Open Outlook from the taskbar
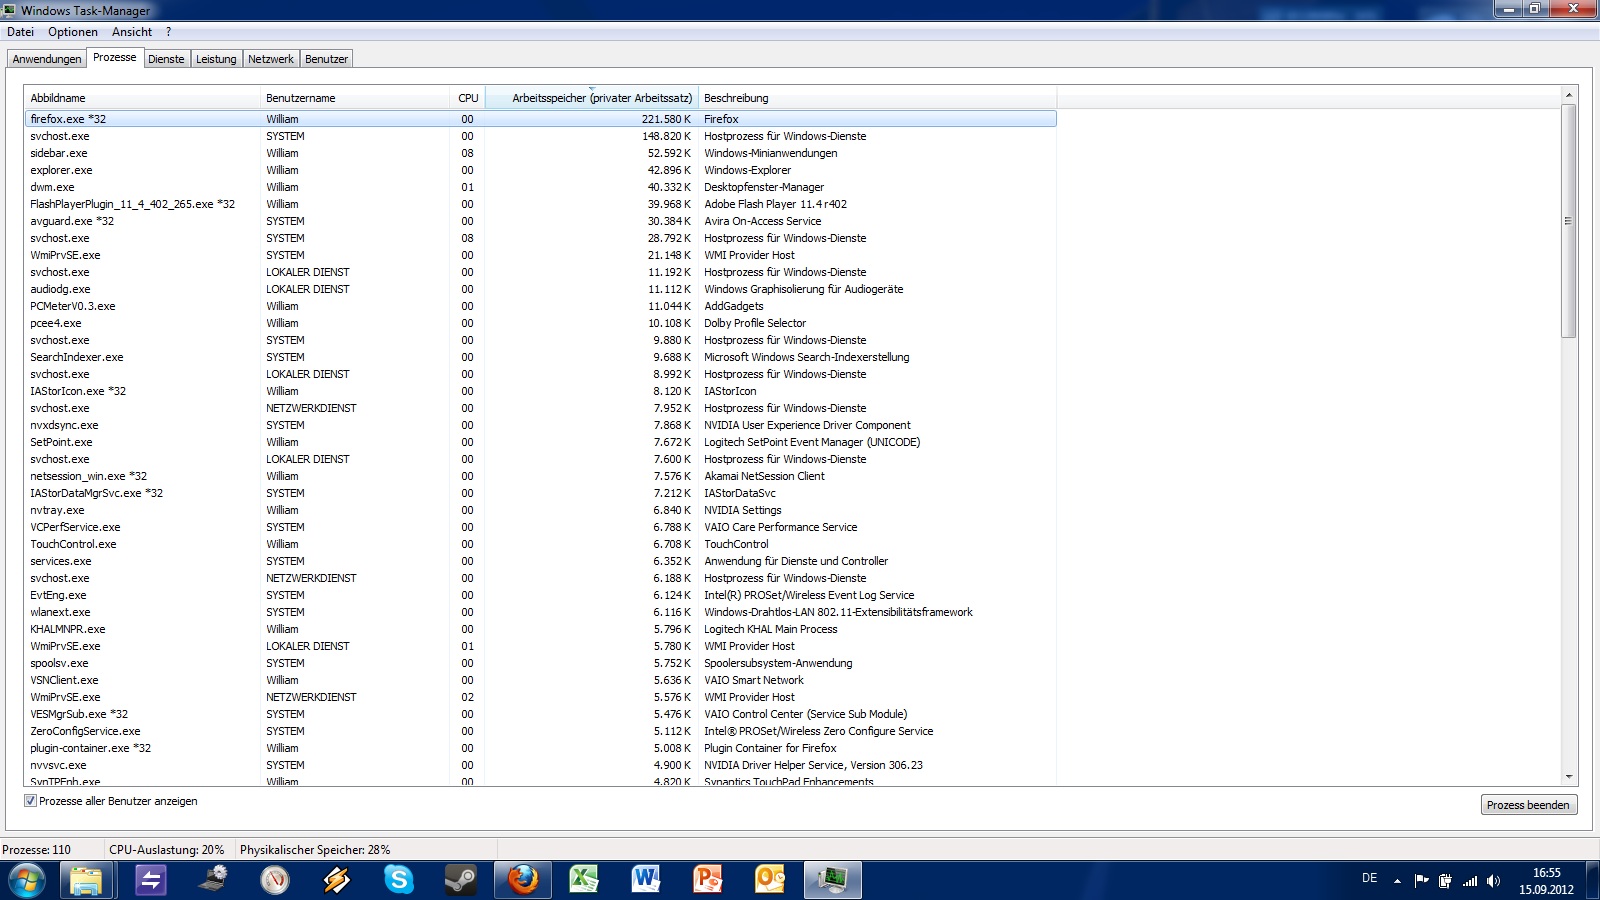 tap(770, 881)
